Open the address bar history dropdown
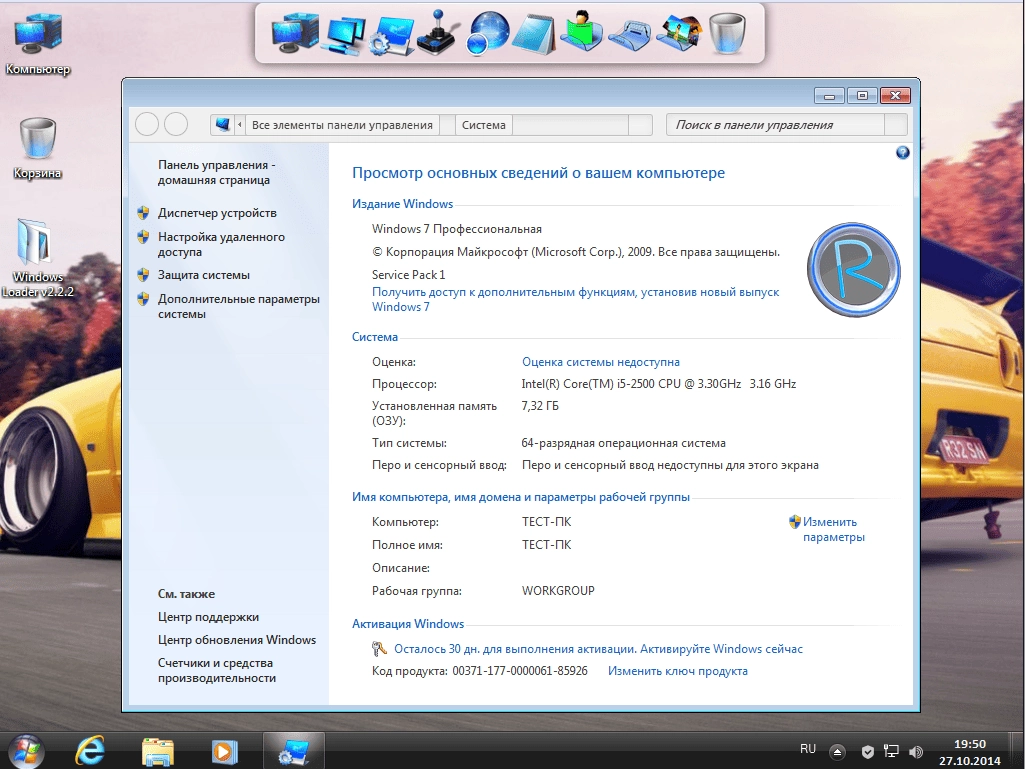This screenshot has height=769, width=1025. [640, 125]
